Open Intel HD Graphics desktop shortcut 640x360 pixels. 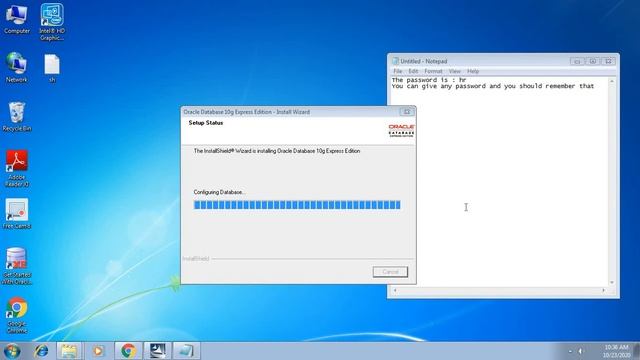(x=52, y=22)
